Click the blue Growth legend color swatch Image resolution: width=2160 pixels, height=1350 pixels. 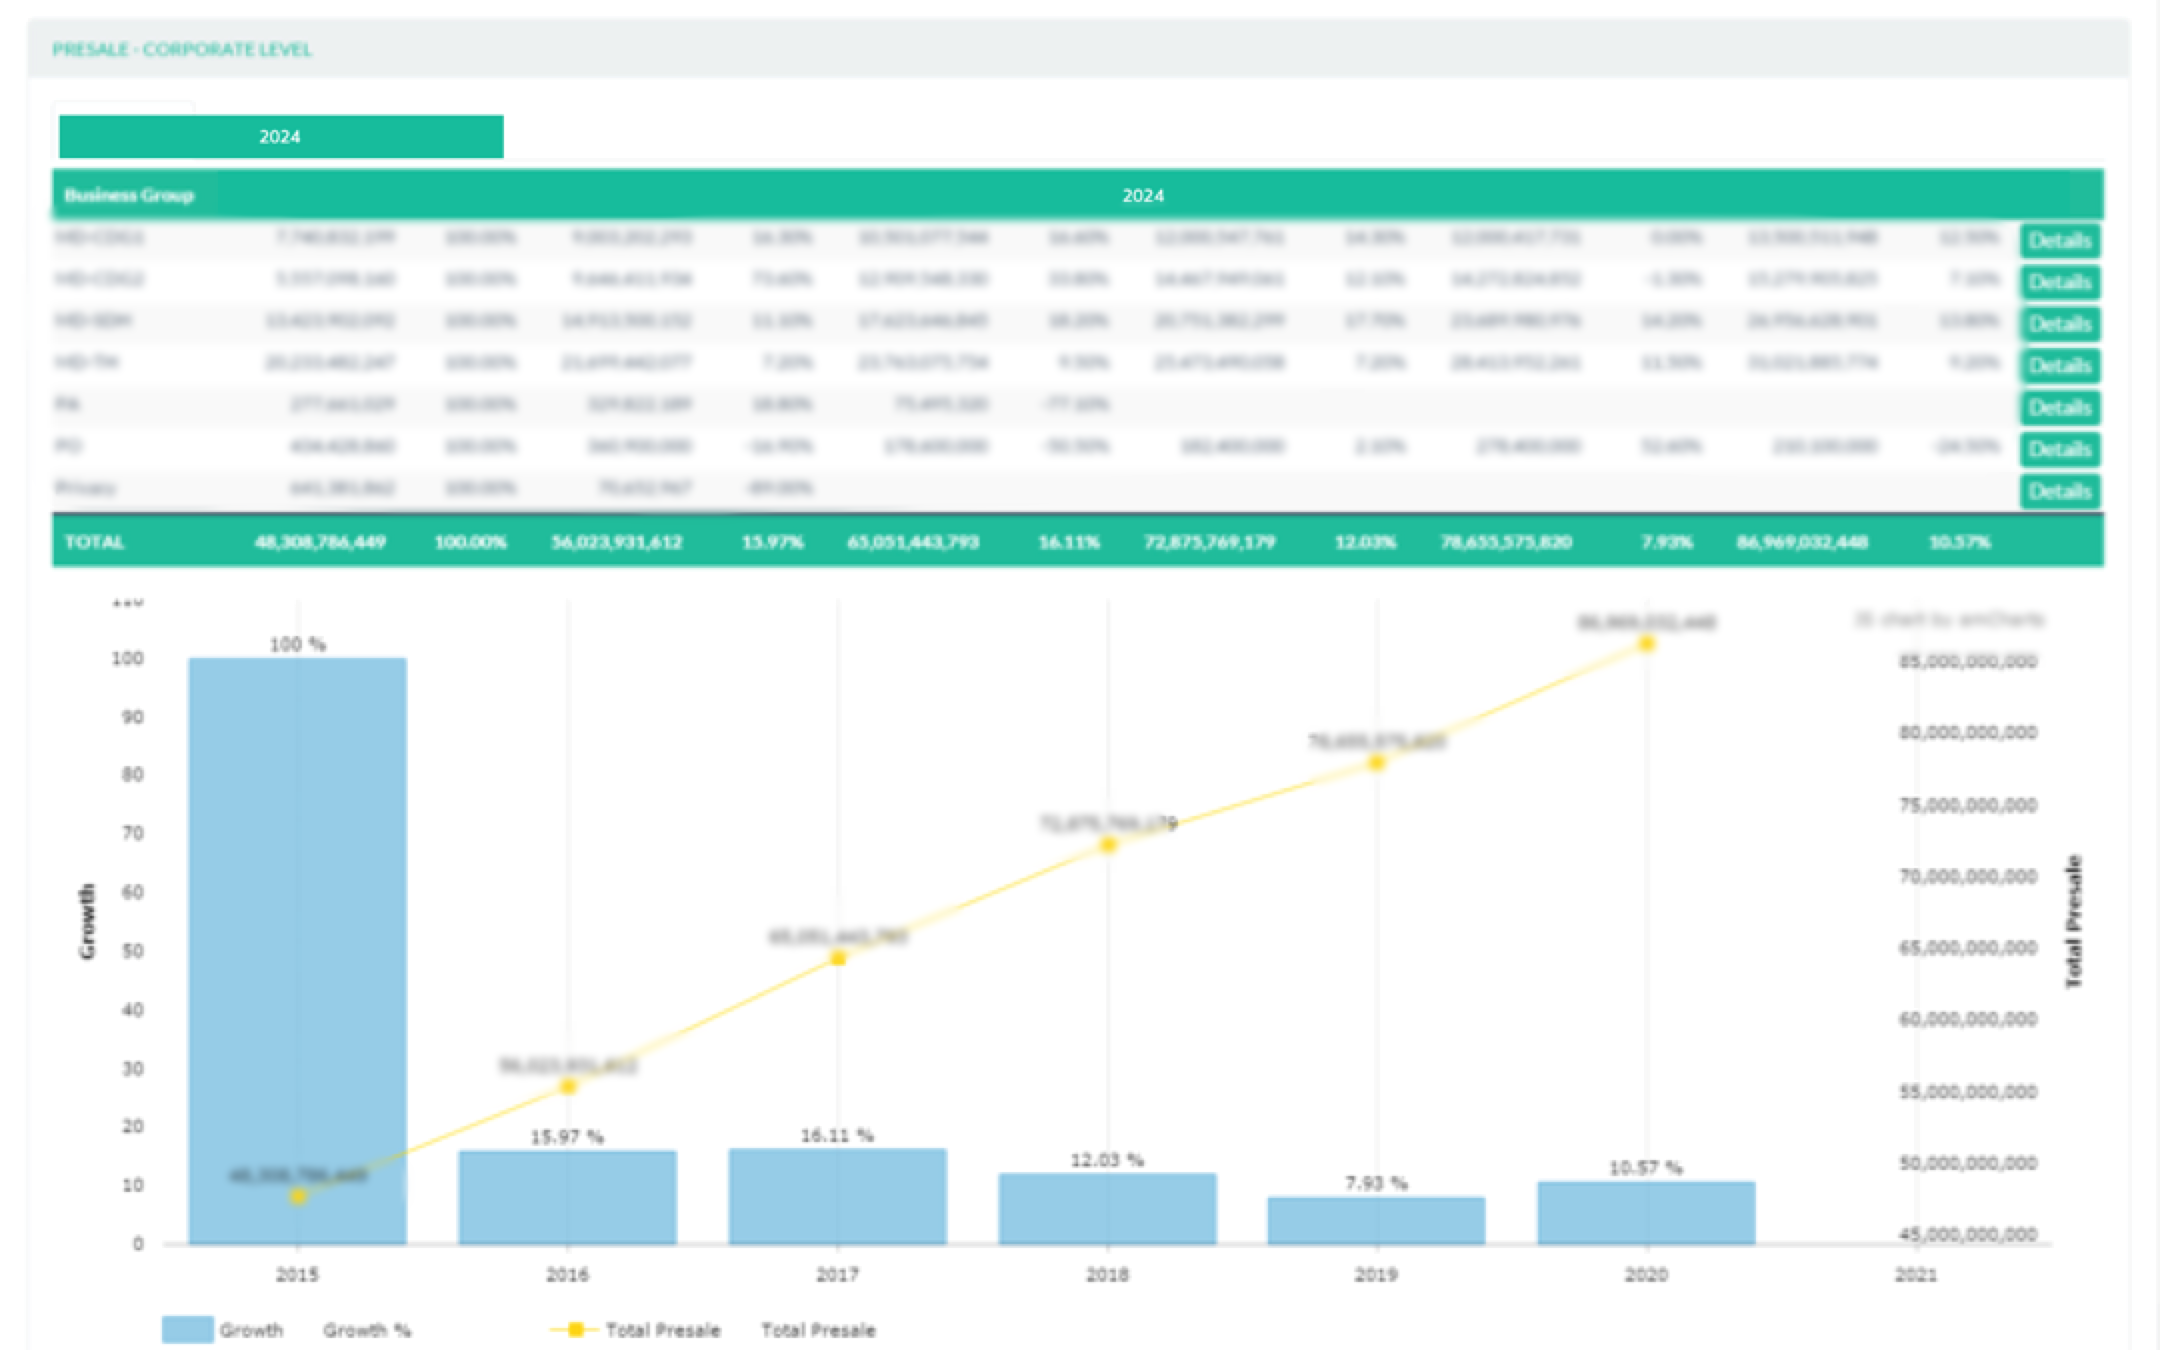[x=187, y=1330]
